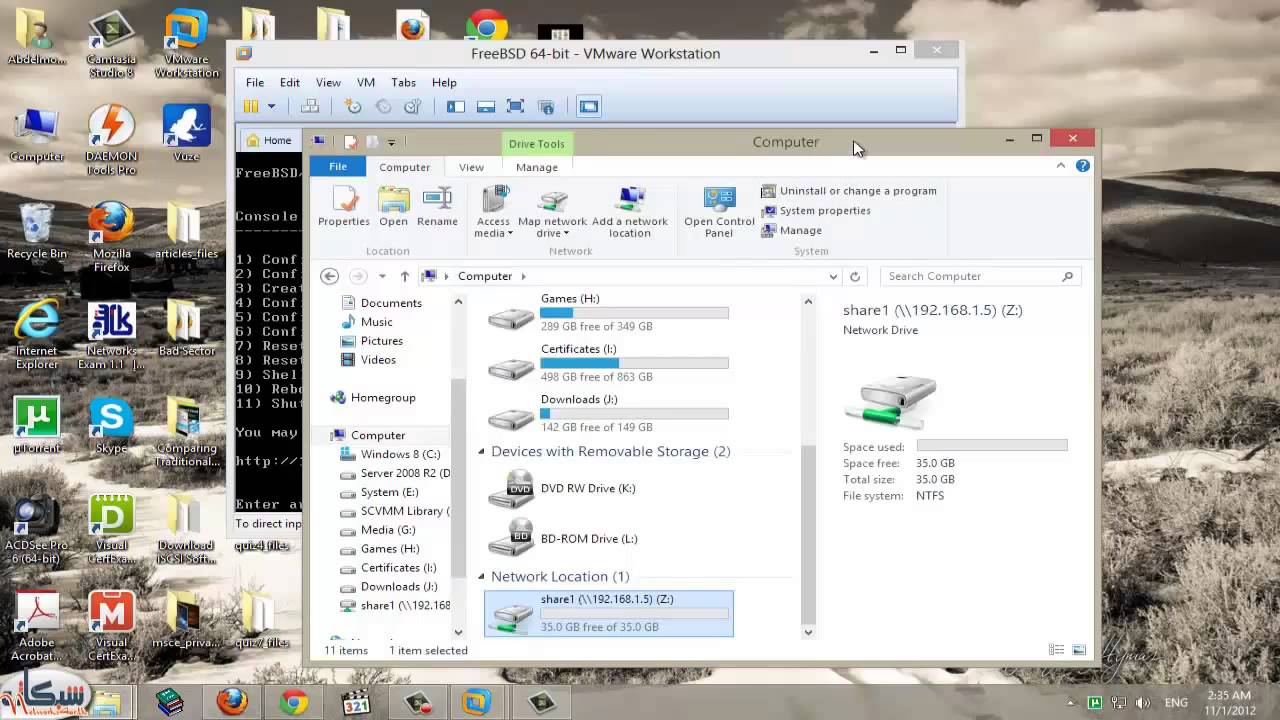
Task: Open Map network drive dropdown
Action: click(552, 212)
